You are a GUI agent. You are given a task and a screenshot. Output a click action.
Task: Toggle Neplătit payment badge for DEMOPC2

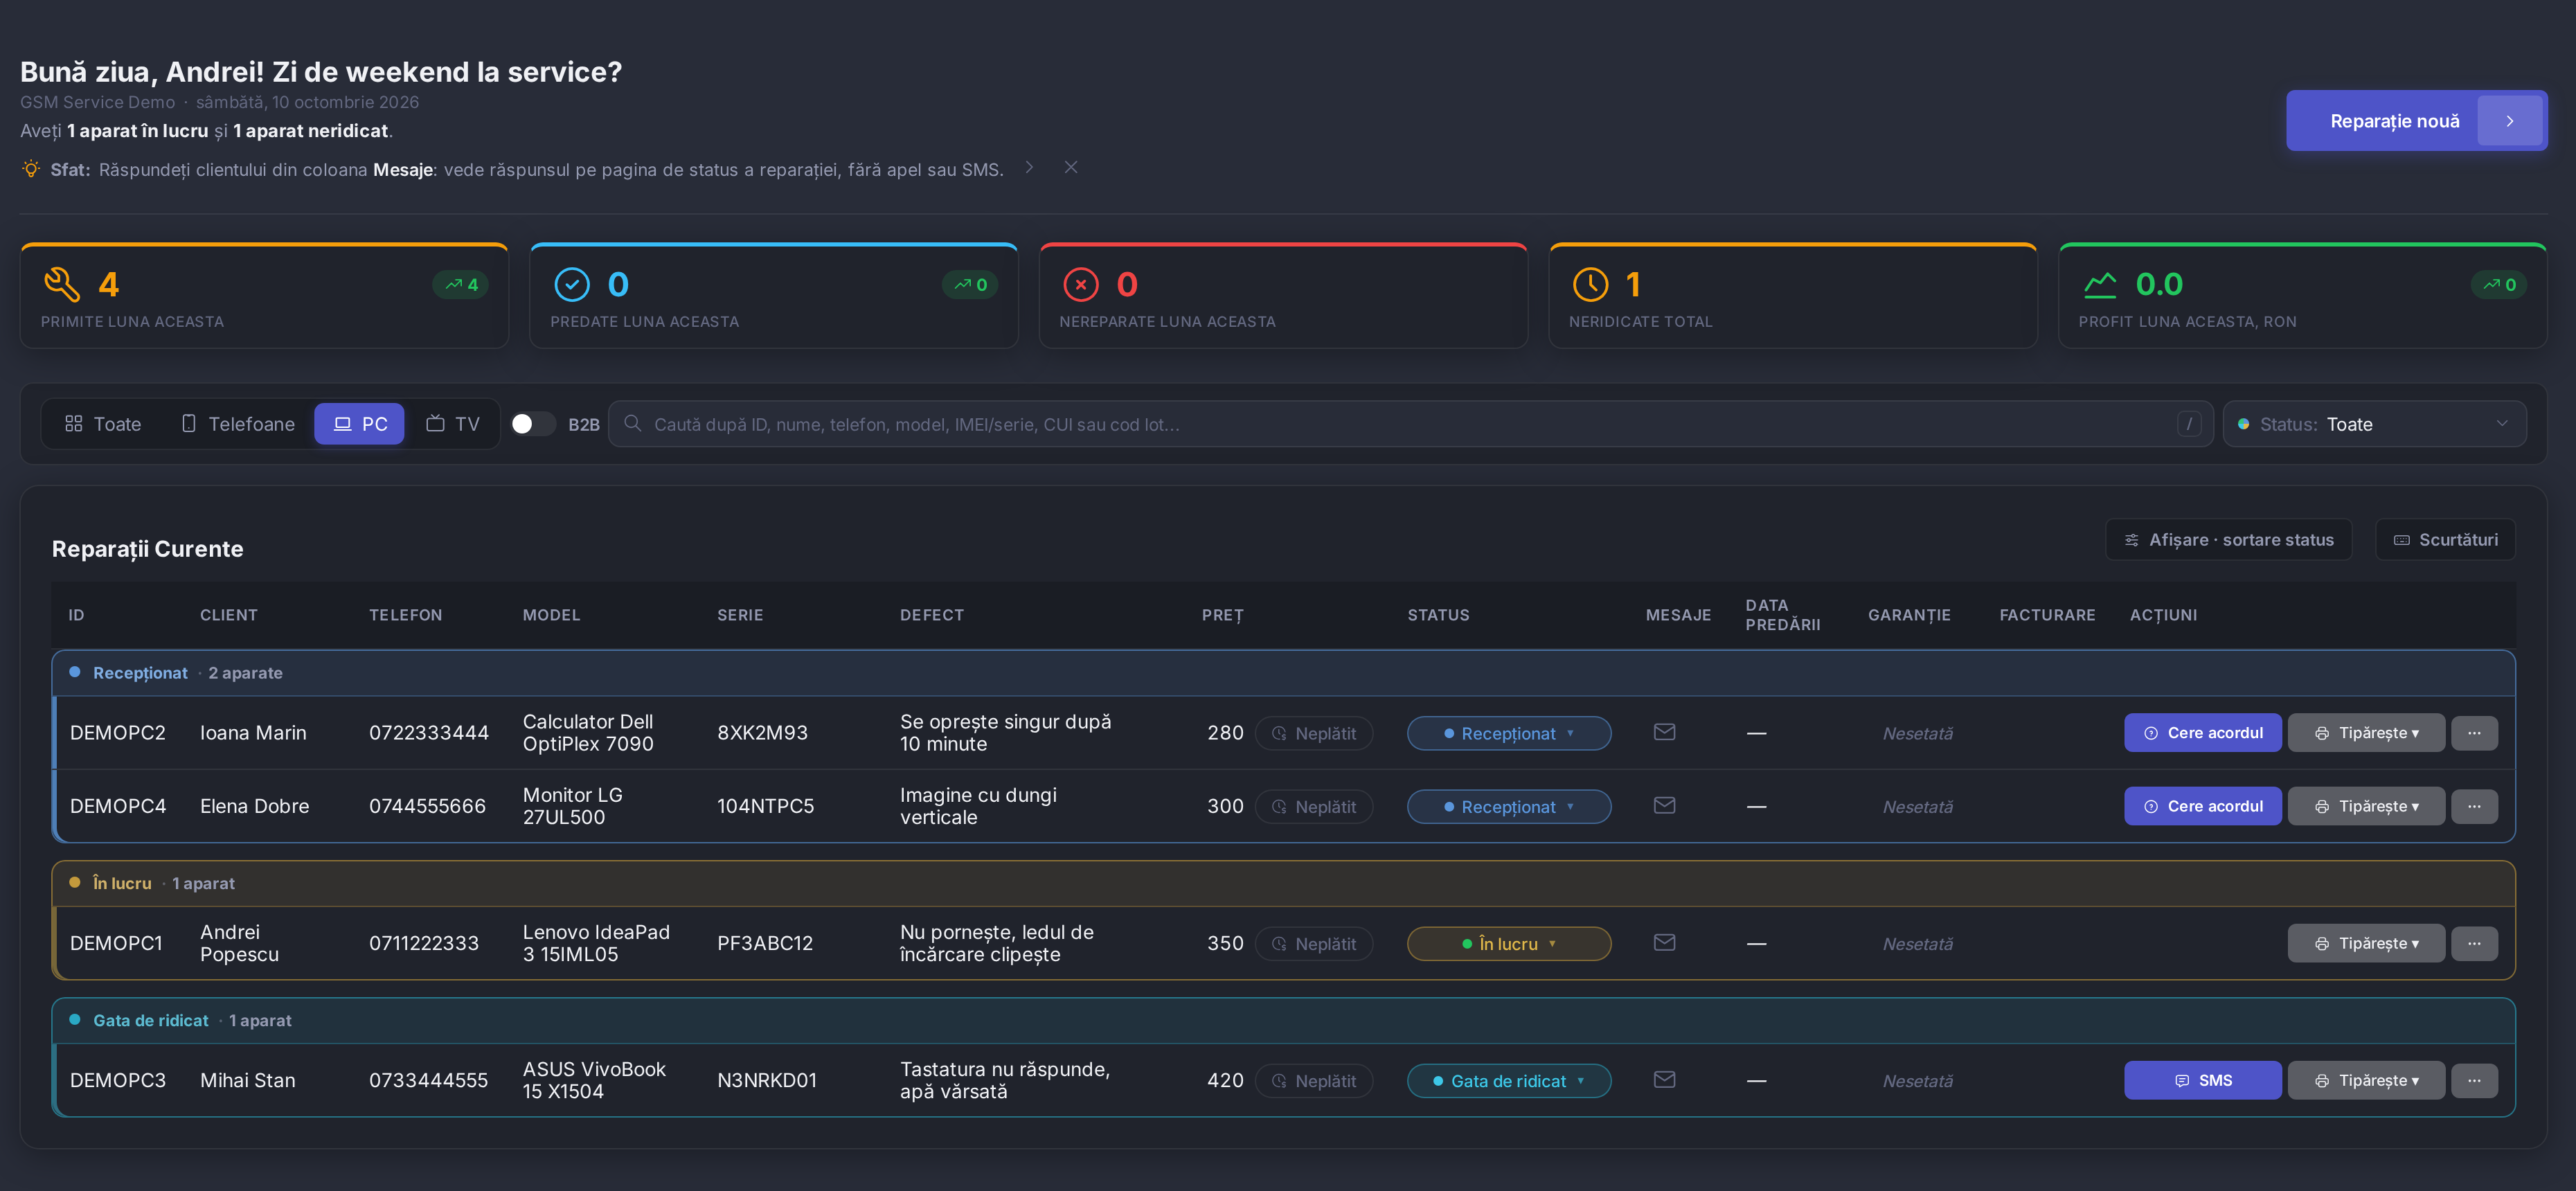(x=1314, y=733)
